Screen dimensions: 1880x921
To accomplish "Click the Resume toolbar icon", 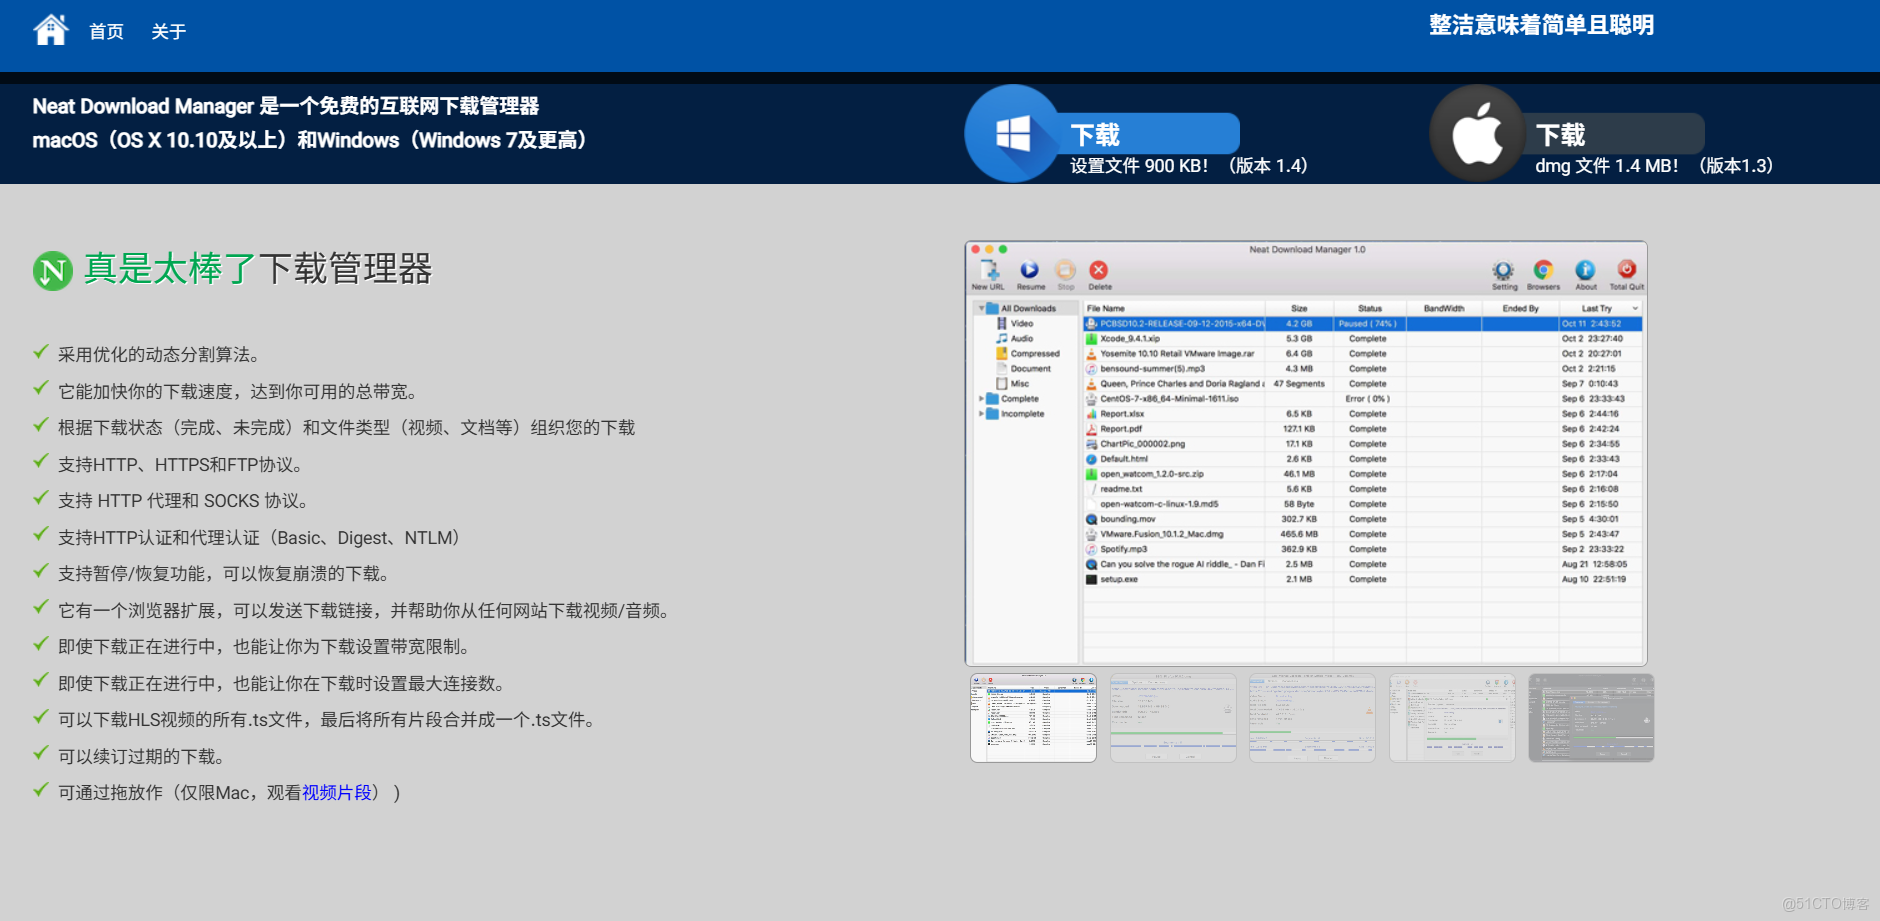I will [1029, 270].
